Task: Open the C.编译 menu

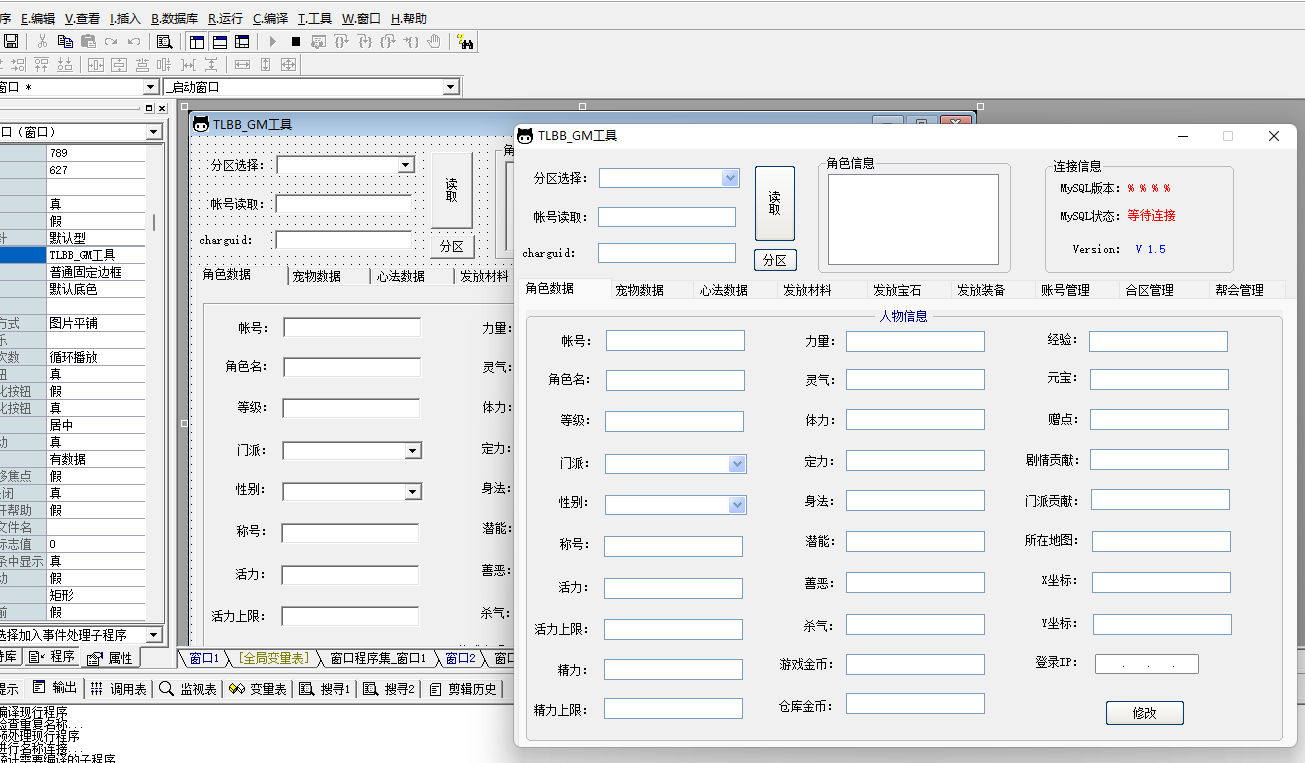Action: pyautogui.click(x=270, y=18)
